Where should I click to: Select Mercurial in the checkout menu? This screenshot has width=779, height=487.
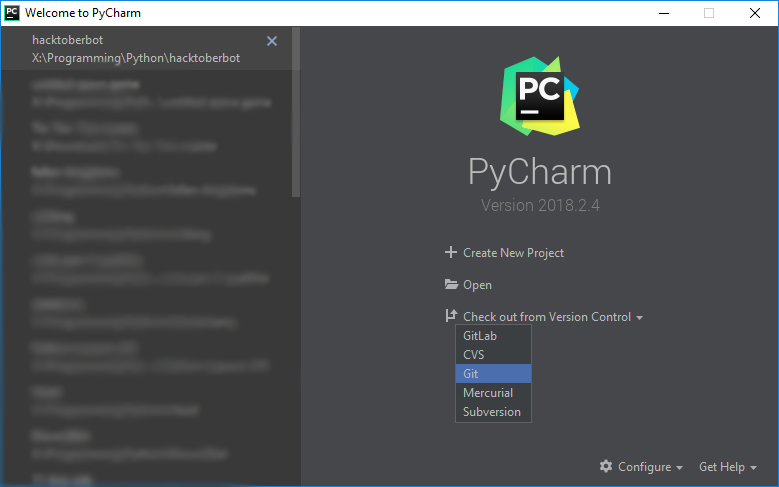(x=493, y=393)
